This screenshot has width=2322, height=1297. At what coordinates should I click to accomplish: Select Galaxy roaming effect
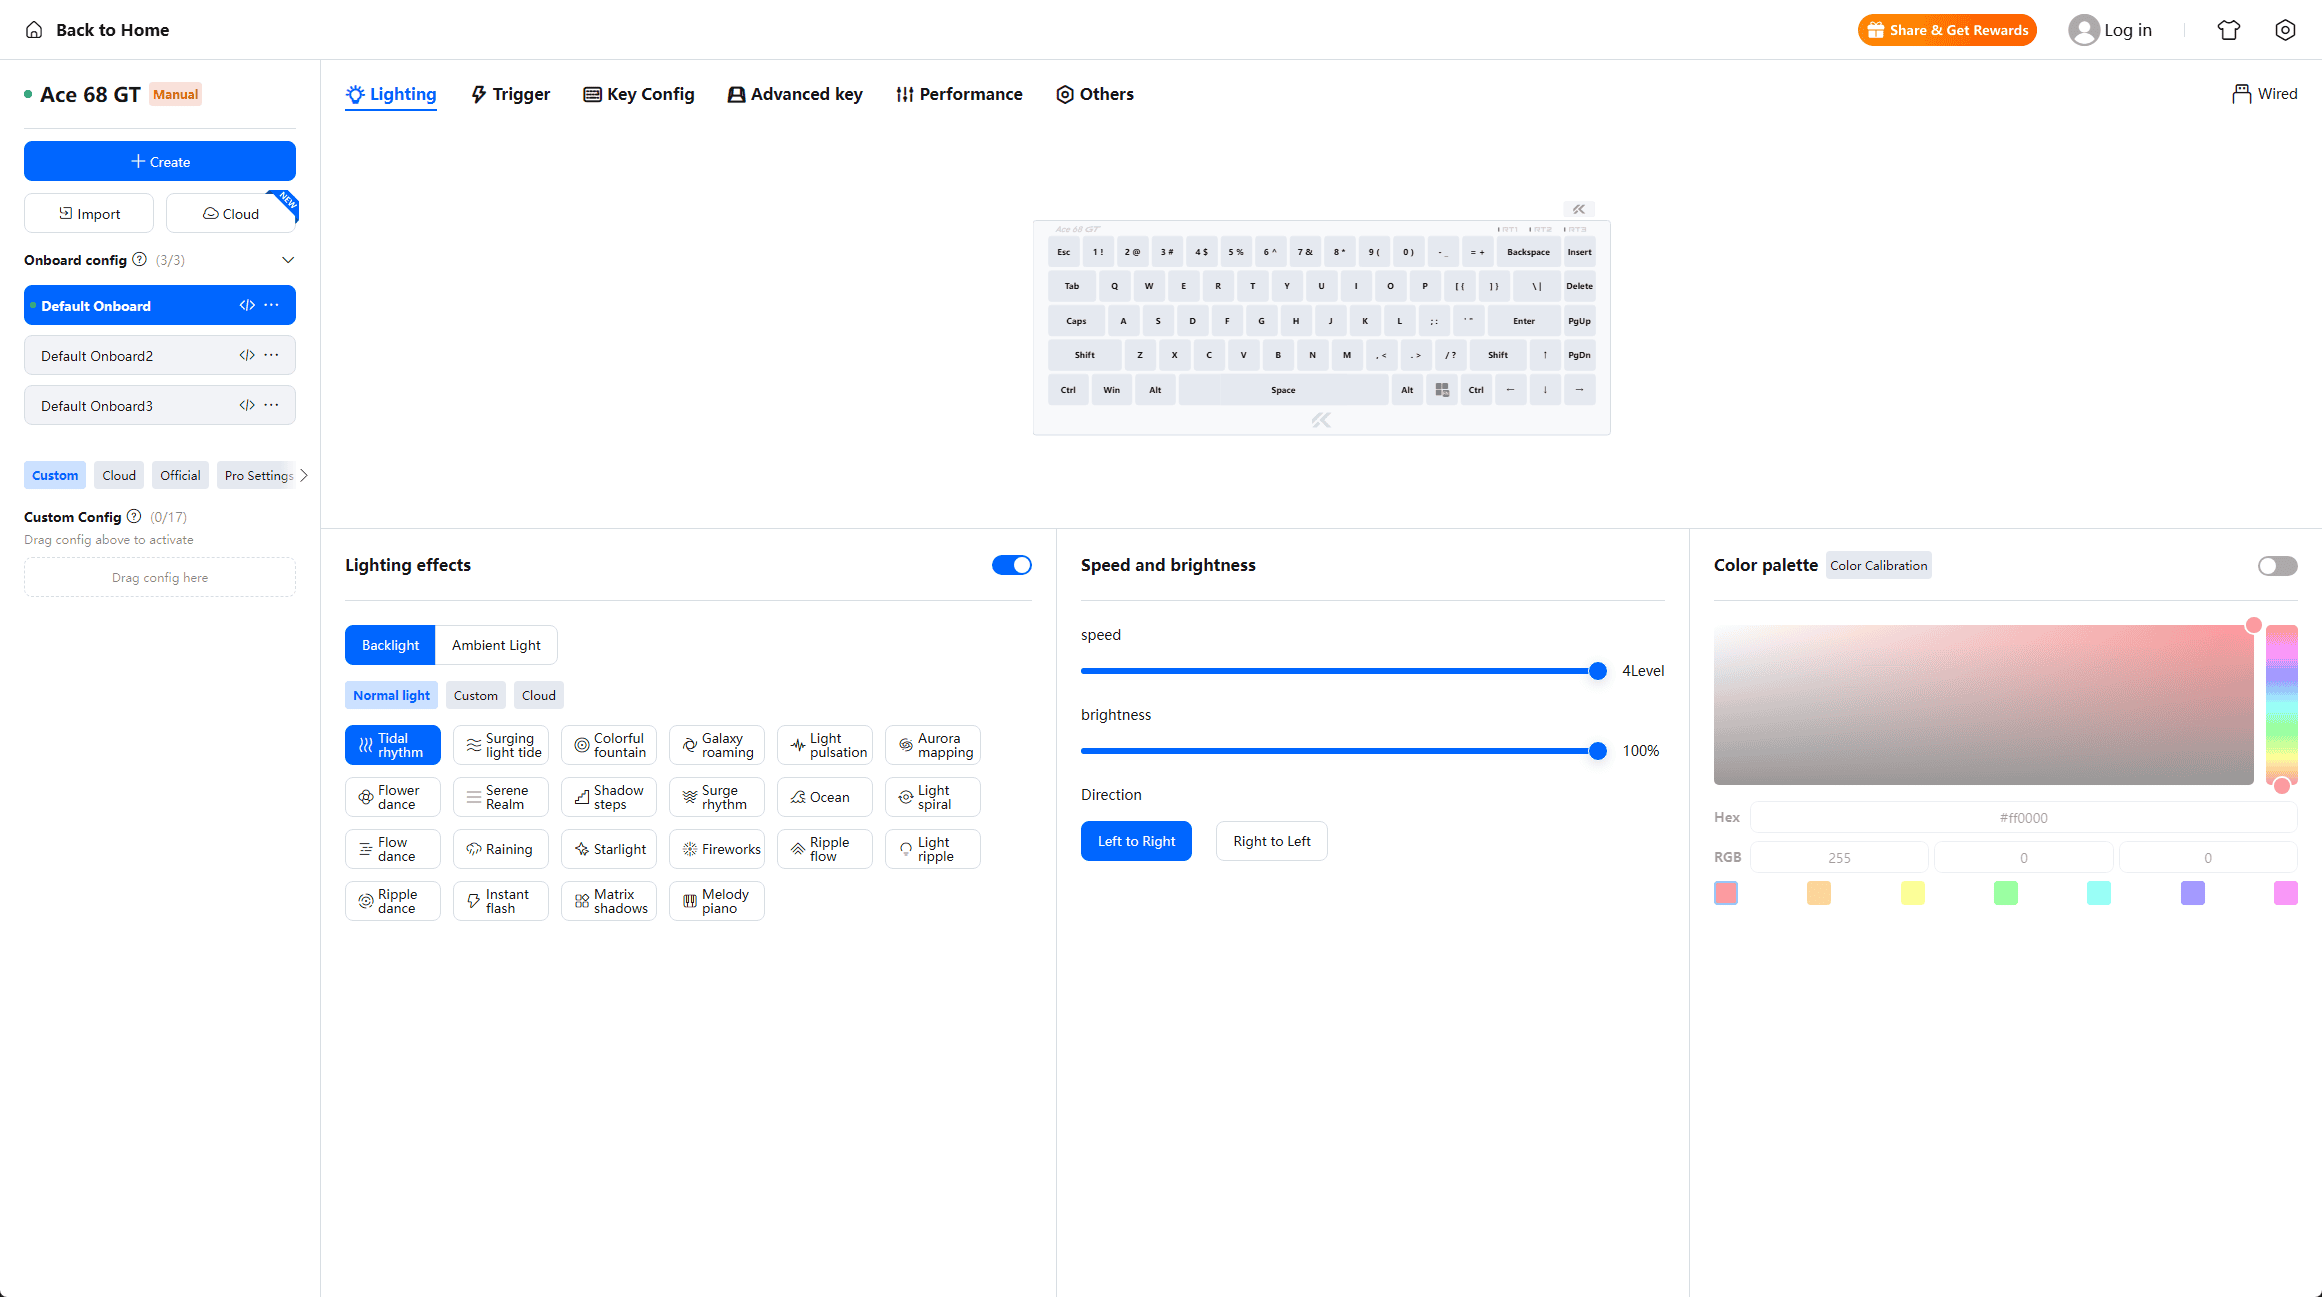coord(717,745)
